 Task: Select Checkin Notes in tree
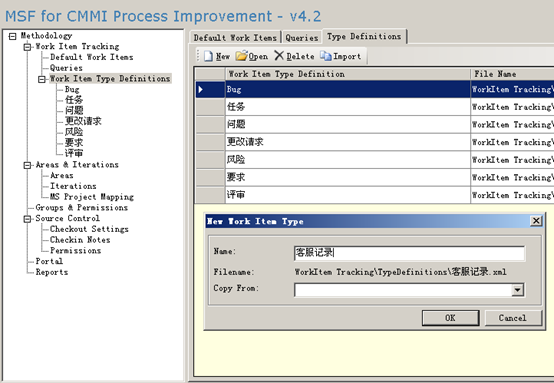click(x=80, y=240)
